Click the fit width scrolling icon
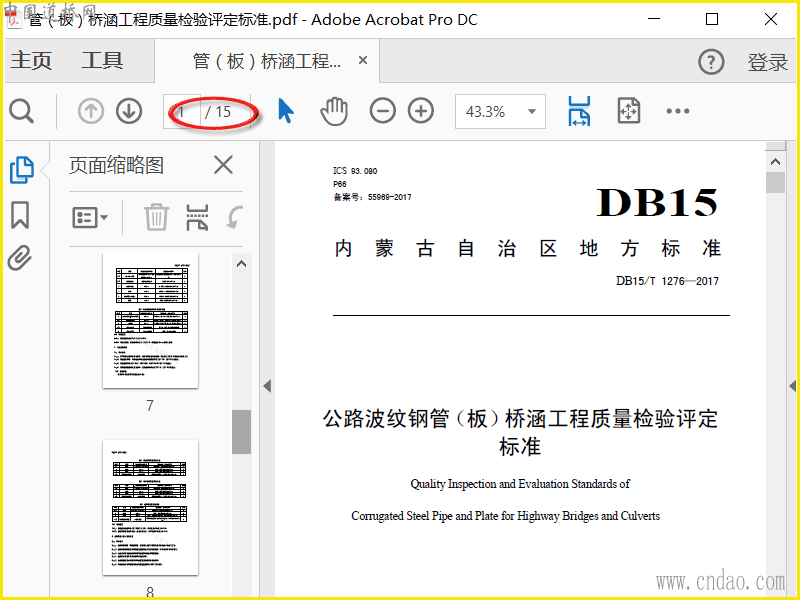800x600 pixels. pyautogui.click(x=580, y=111)
